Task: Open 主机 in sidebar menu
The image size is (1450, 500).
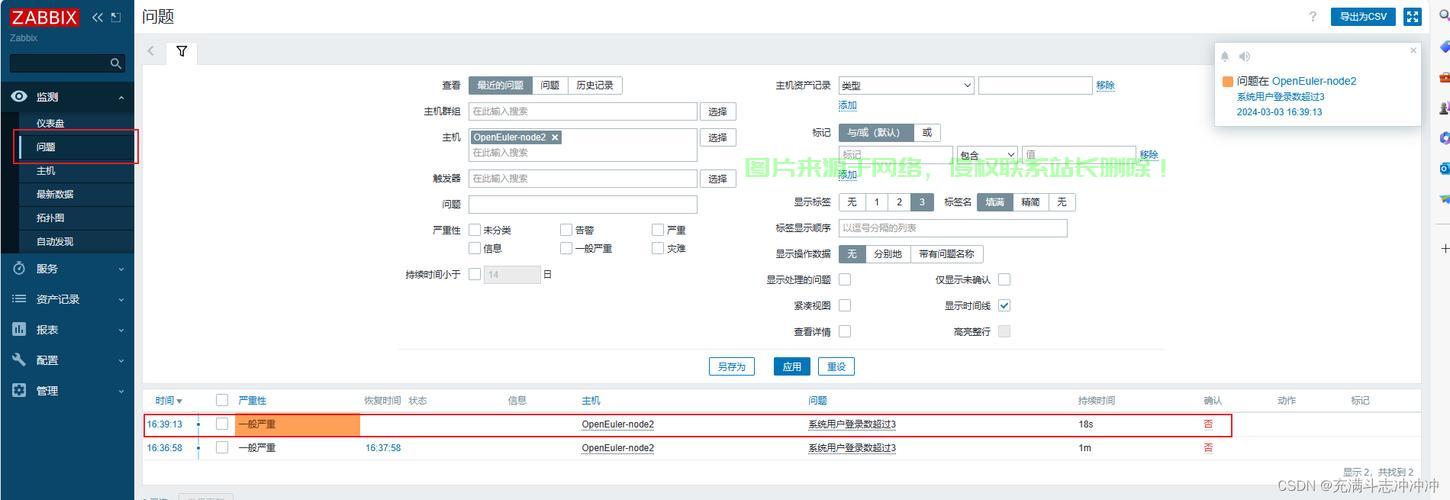Action: 46,171
